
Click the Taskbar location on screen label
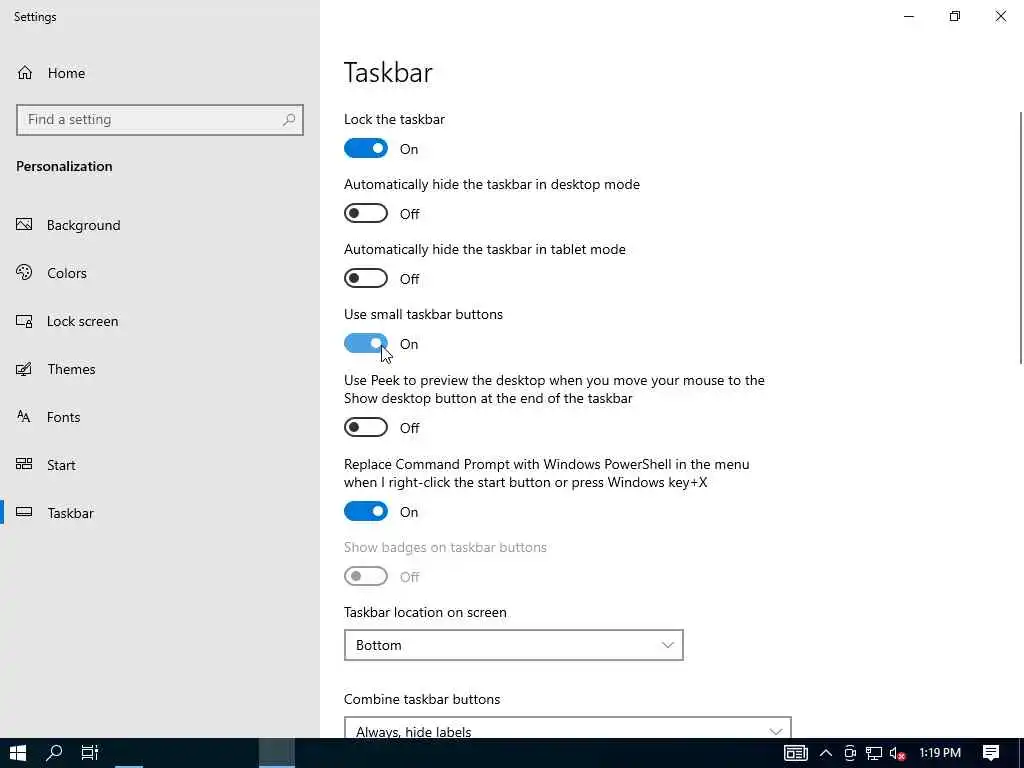(425, 613)
